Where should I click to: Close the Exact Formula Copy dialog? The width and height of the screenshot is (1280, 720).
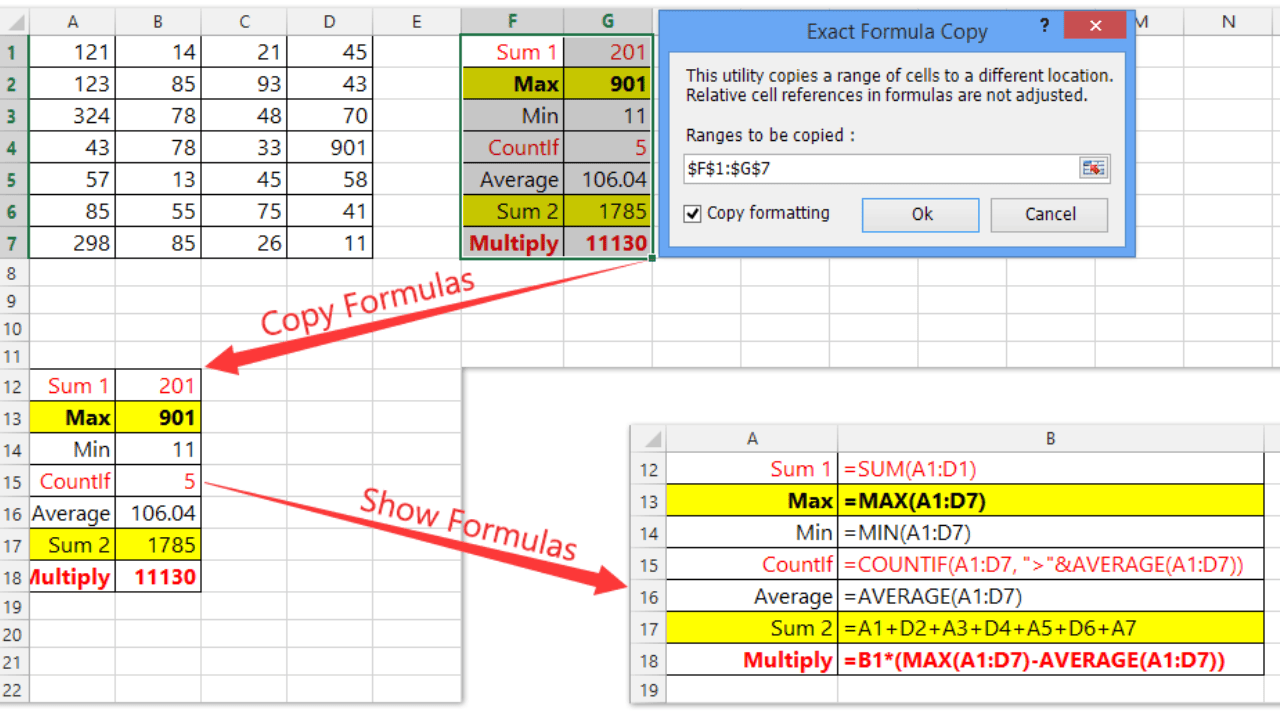[1100, 27]
